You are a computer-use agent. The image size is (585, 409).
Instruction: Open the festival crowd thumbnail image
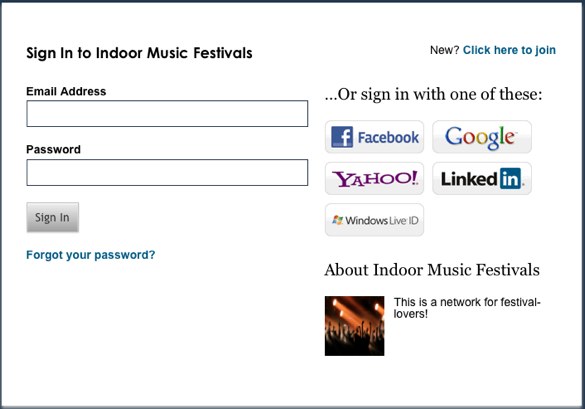[354, 326]
